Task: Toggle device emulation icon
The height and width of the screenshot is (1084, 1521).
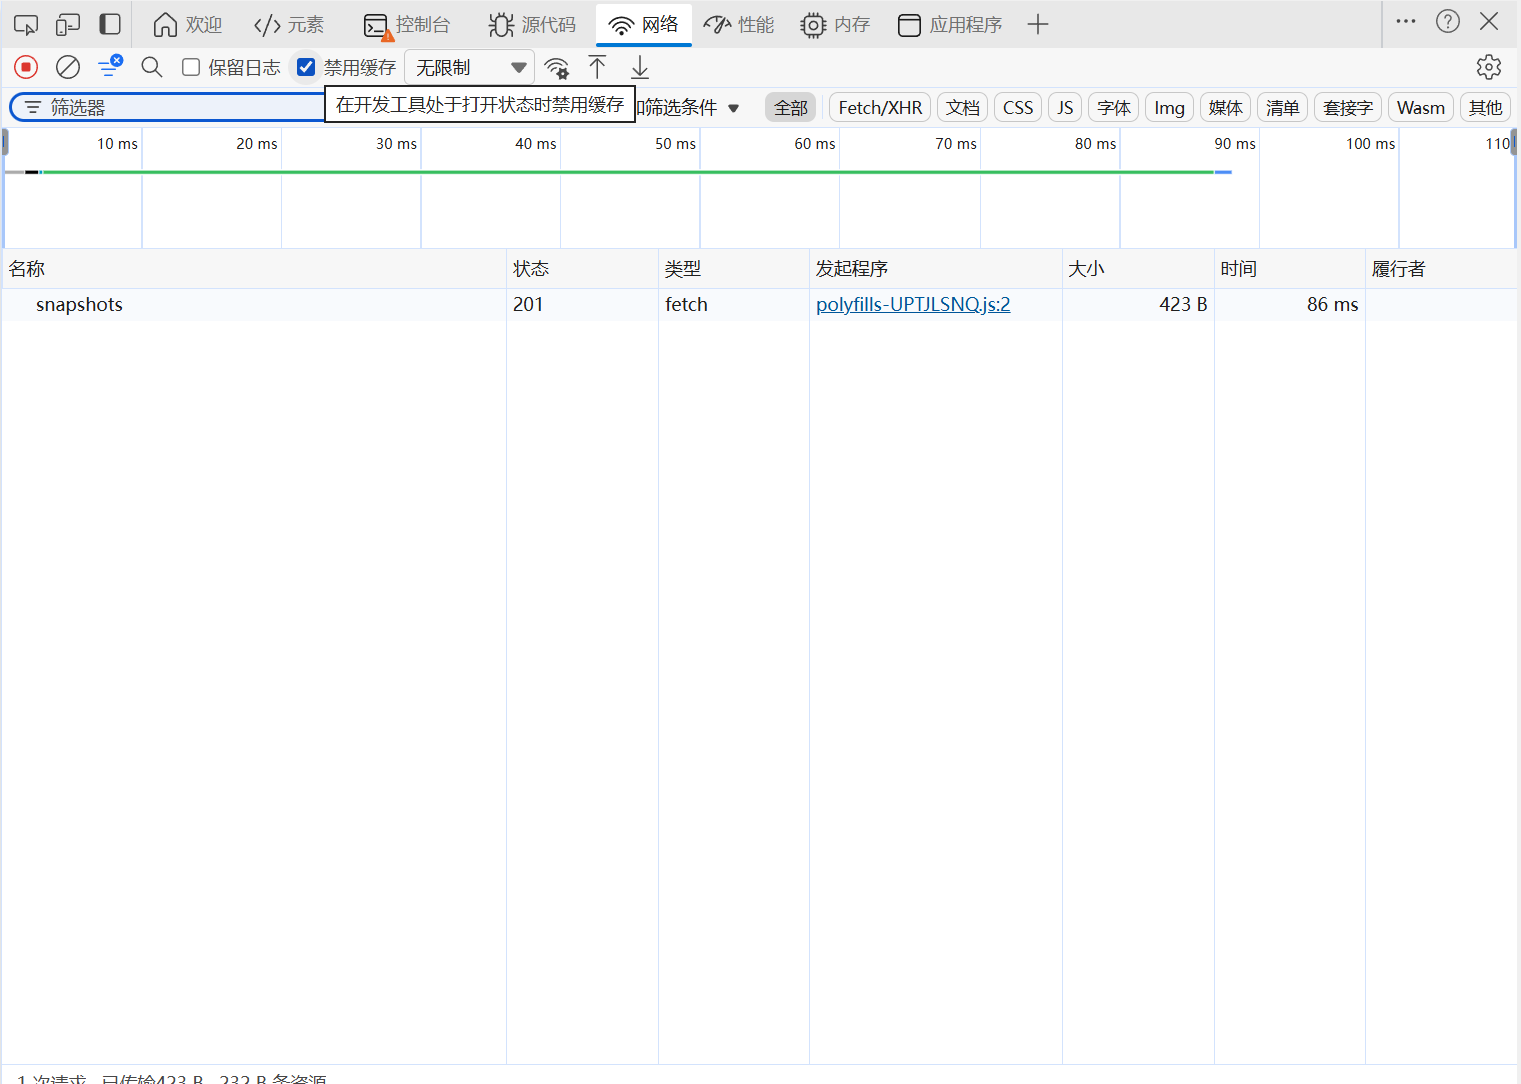Action: point(68,24)
